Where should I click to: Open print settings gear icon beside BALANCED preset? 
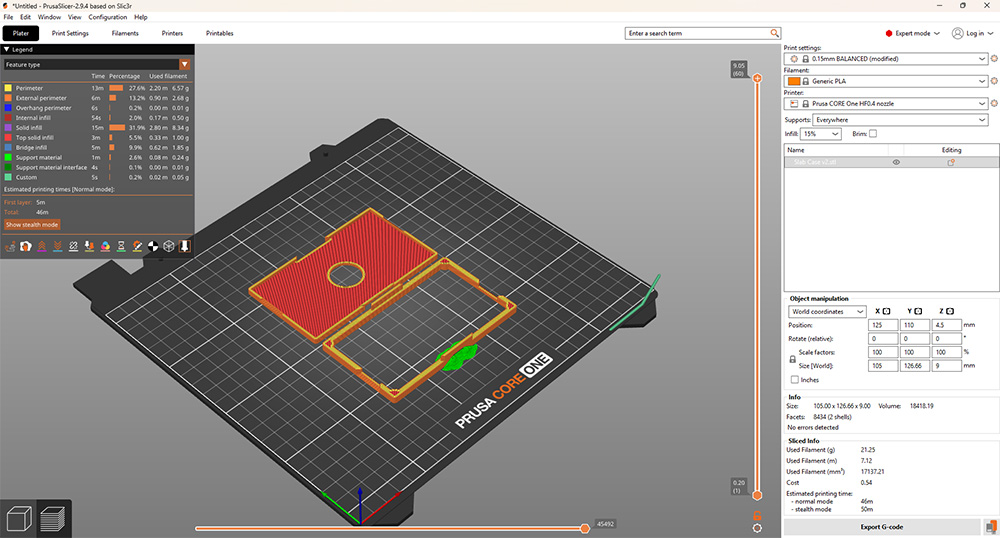point(994,59)
